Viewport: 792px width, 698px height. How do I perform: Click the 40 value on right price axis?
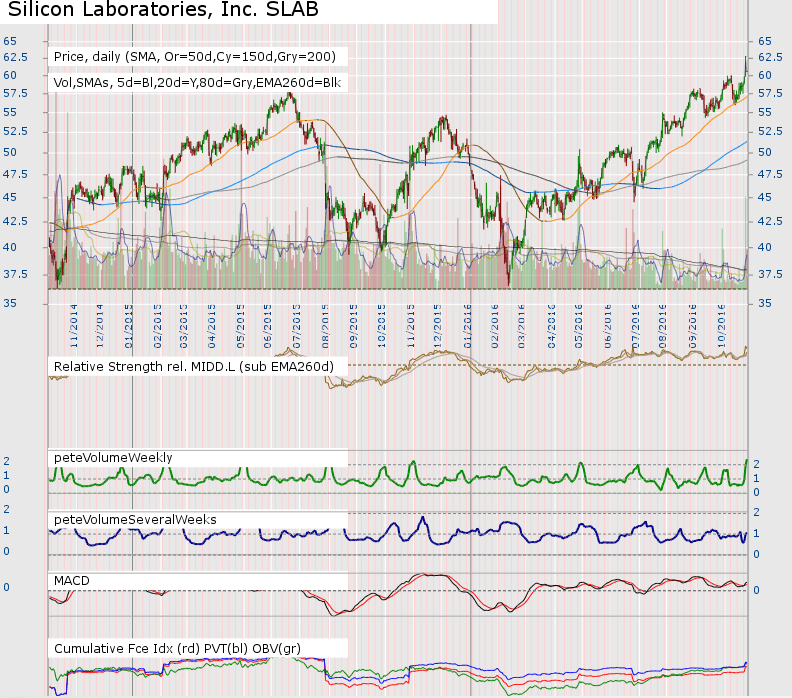coord(765,247)
